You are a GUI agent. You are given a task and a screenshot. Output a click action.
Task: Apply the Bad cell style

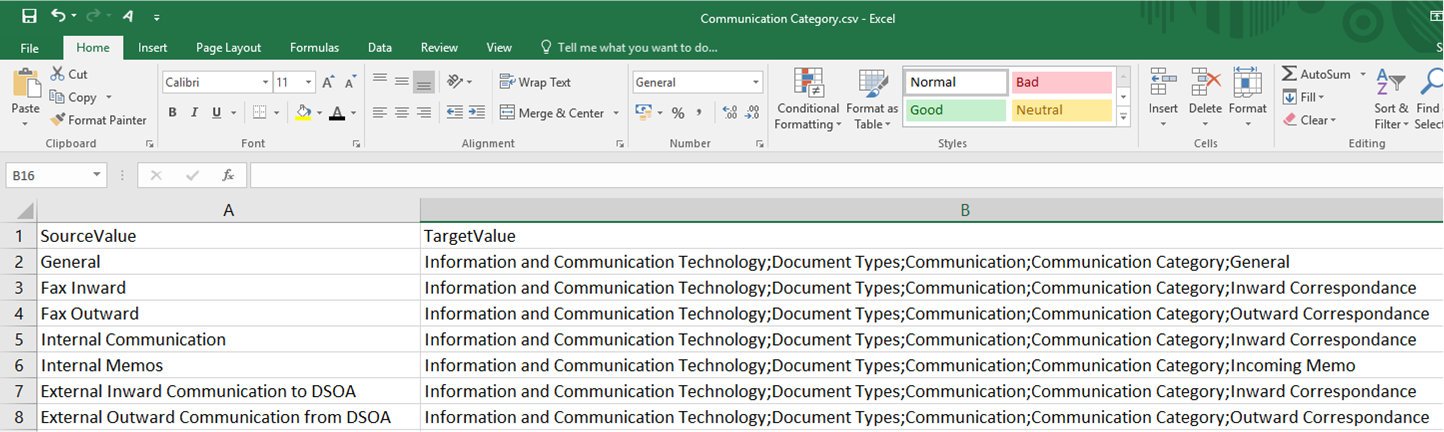(x=1062, y=82)
